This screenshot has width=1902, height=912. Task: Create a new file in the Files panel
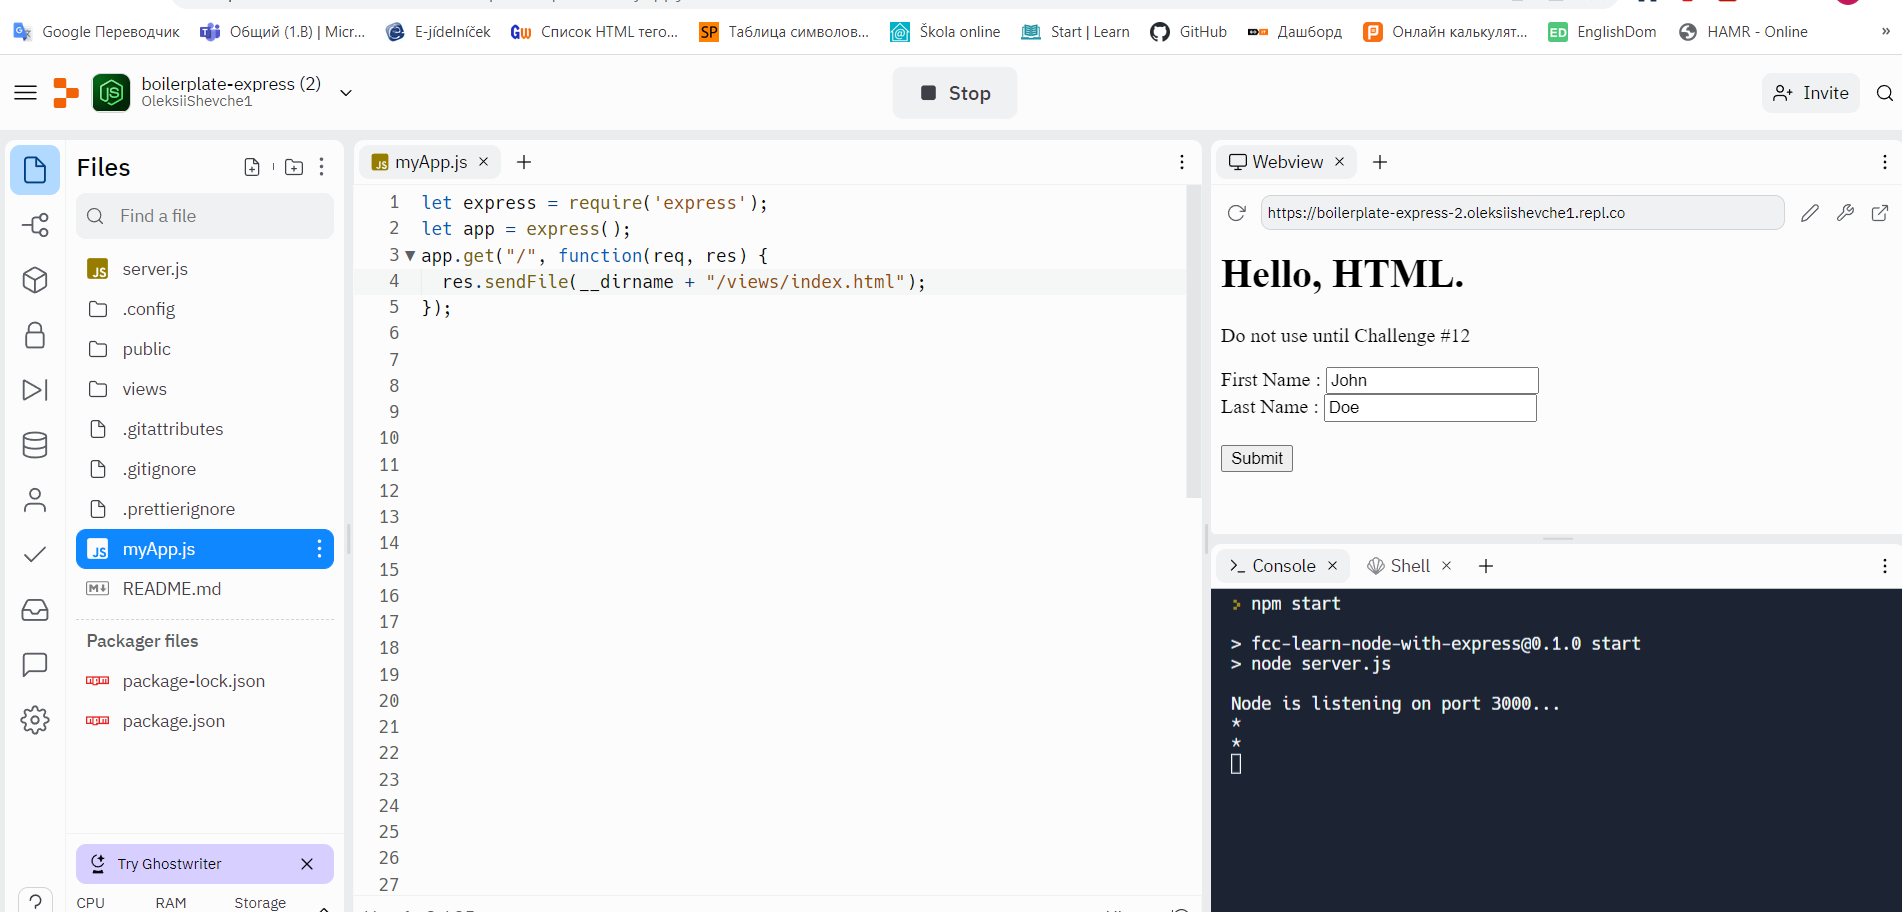(252, 166)
